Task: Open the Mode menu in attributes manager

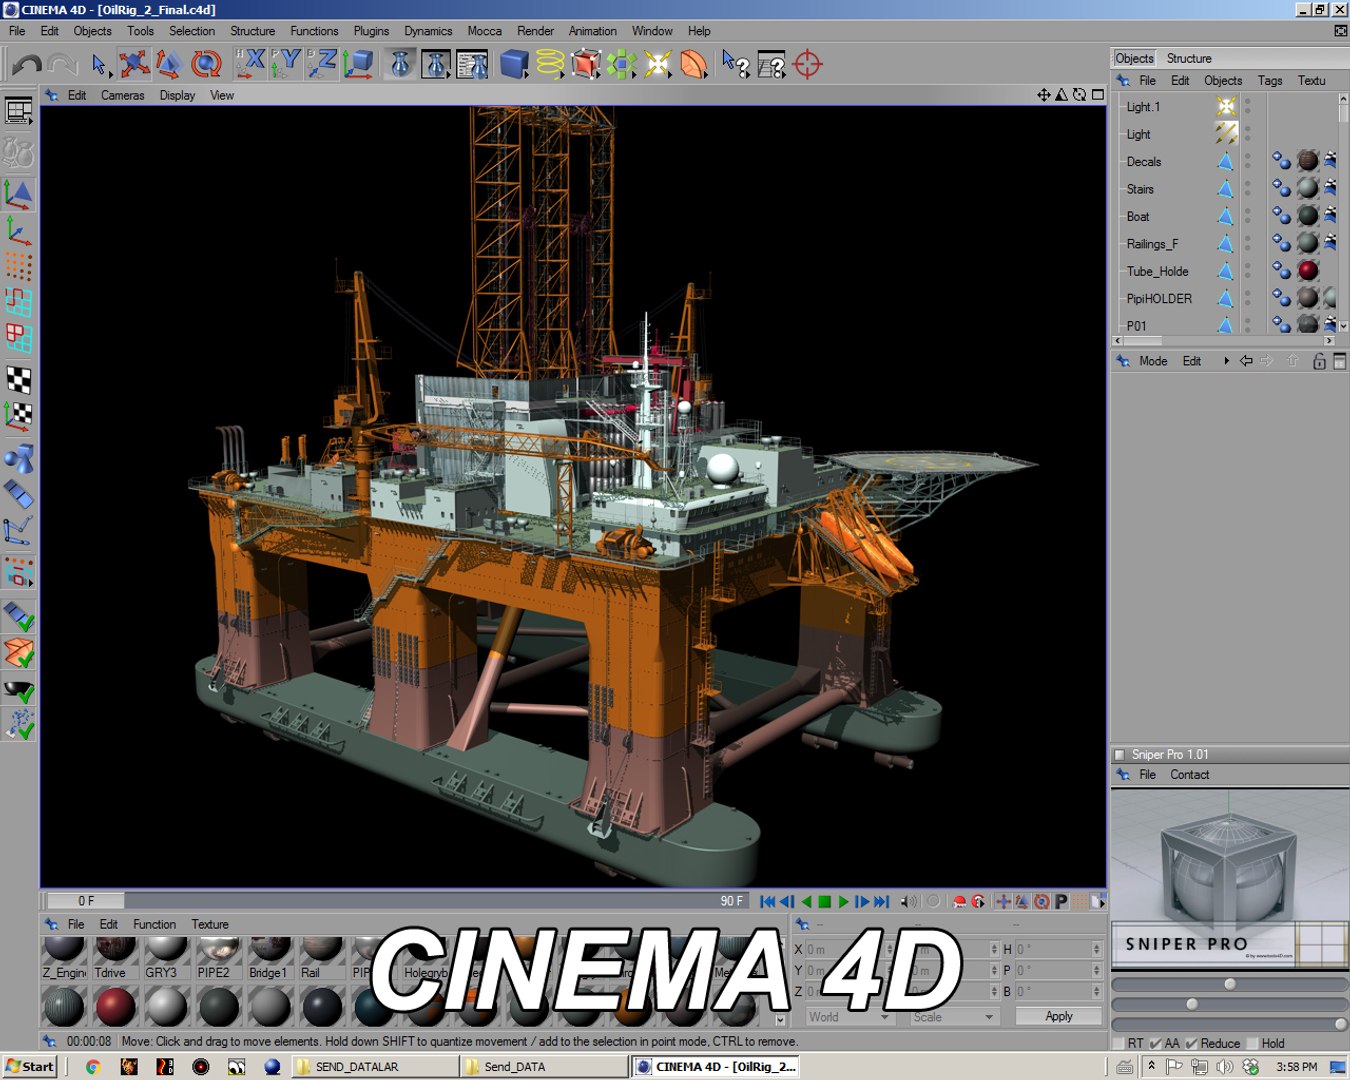Action: click(1153, 361)
